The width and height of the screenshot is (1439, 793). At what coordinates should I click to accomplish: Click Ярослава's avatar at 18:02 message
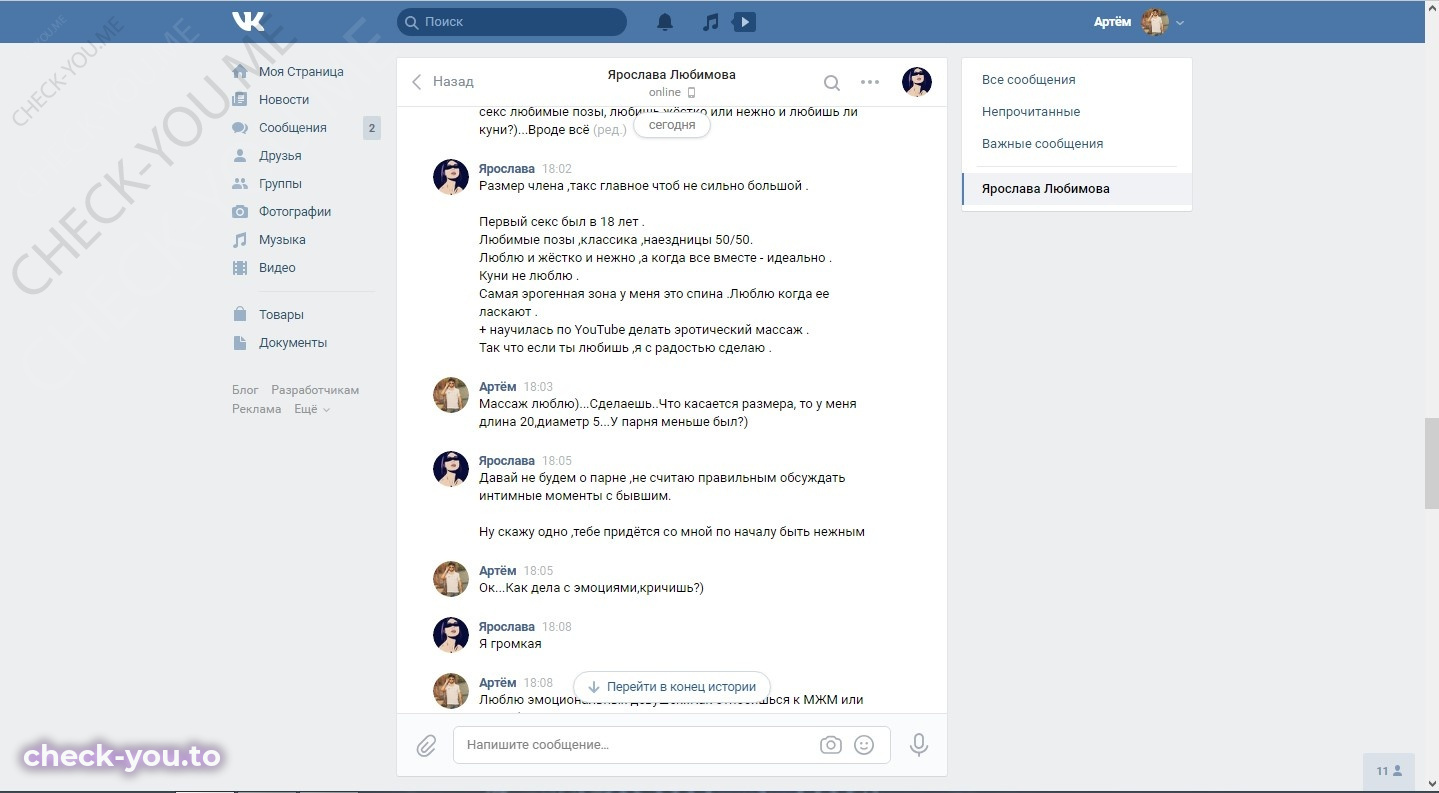pos(451,177)
